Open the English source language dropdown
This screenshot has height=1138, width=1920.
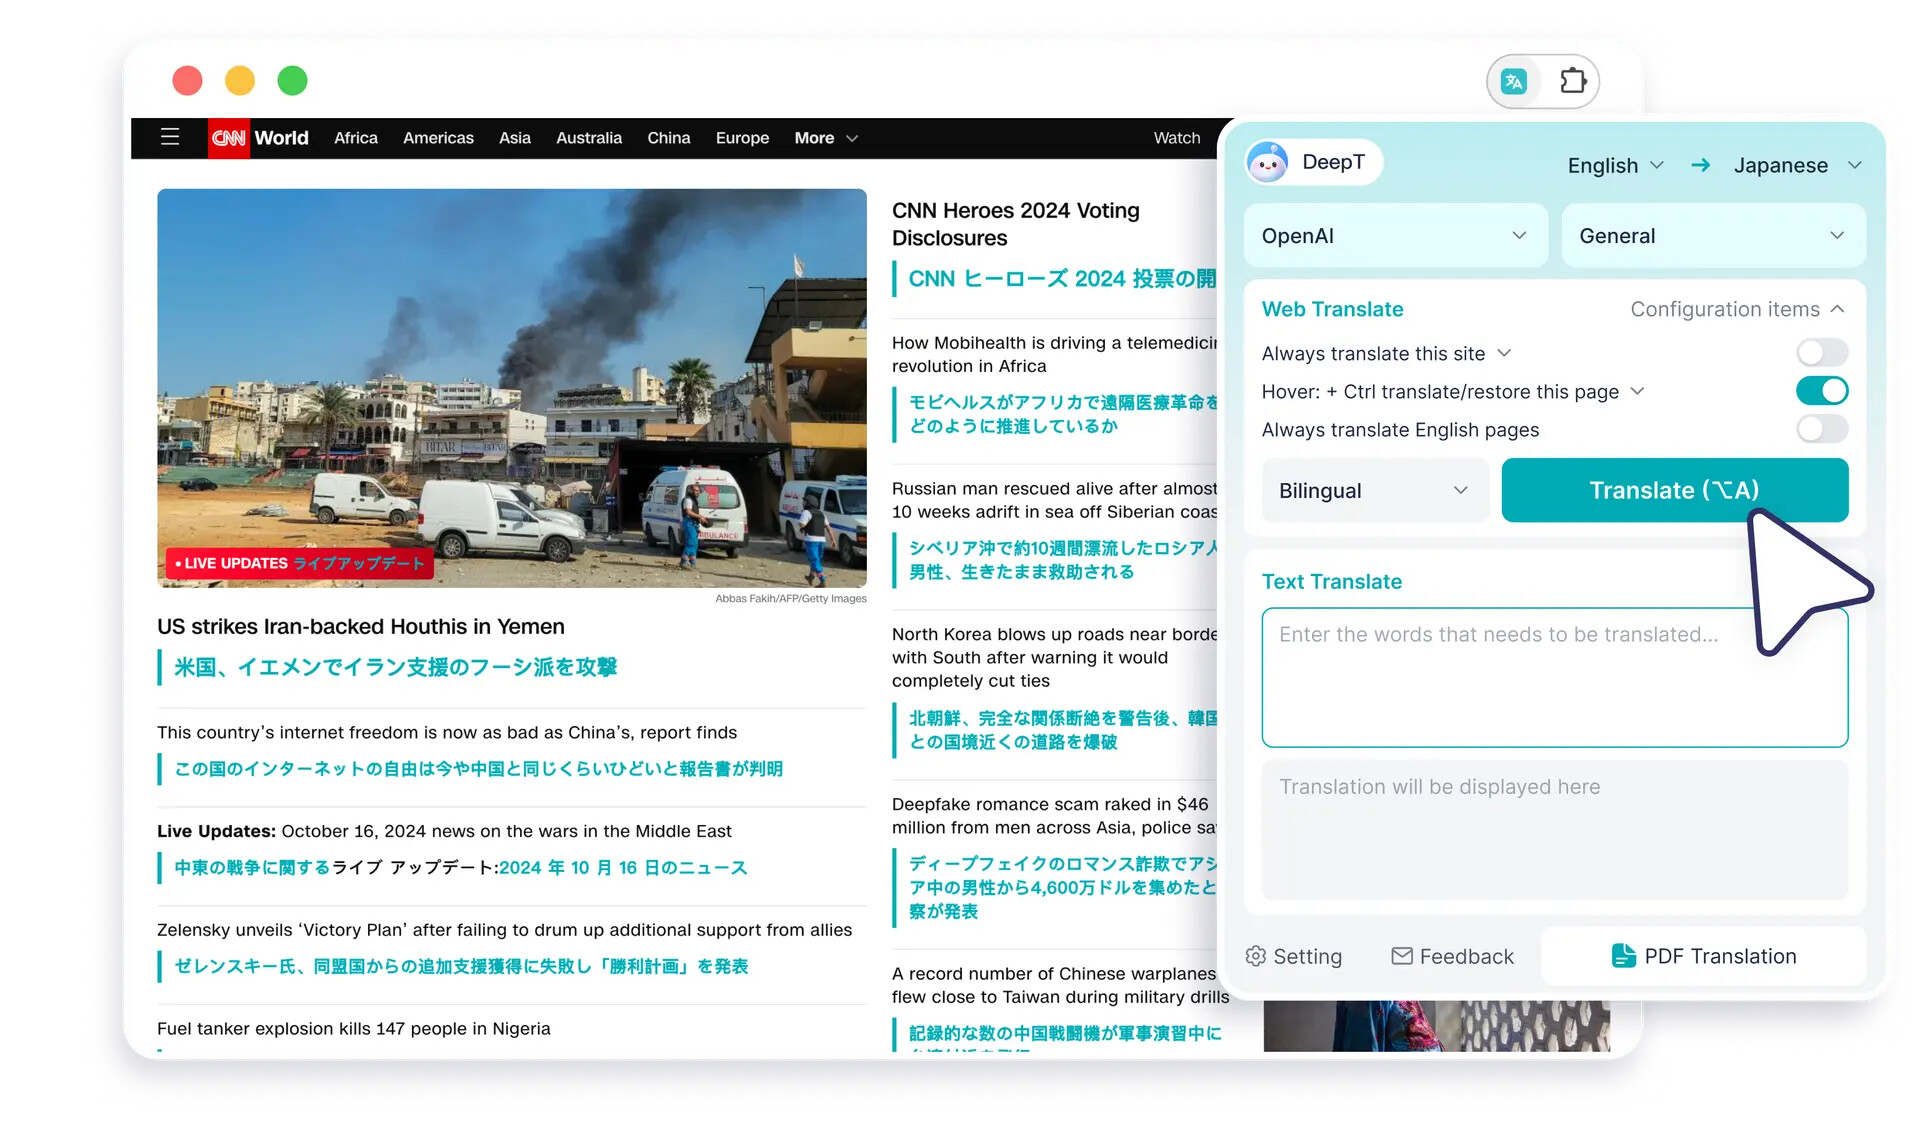click(x=1615, y=165)
